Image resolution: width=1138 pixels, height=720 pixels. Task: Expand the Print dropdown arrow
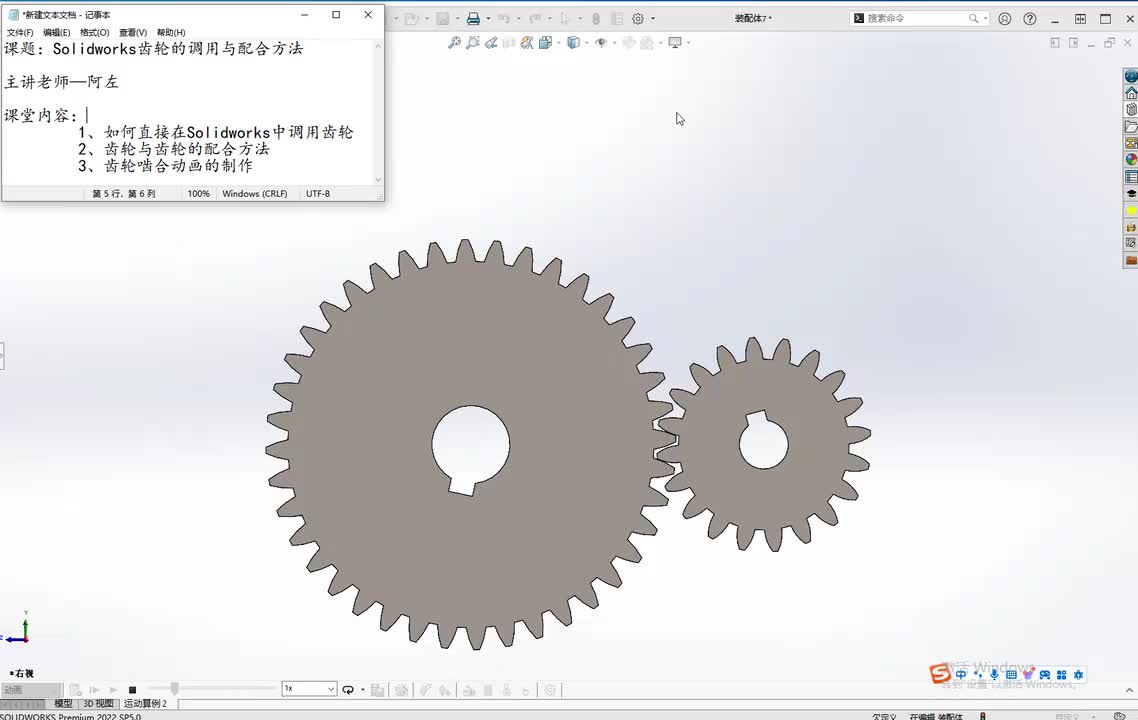[488, 19]
